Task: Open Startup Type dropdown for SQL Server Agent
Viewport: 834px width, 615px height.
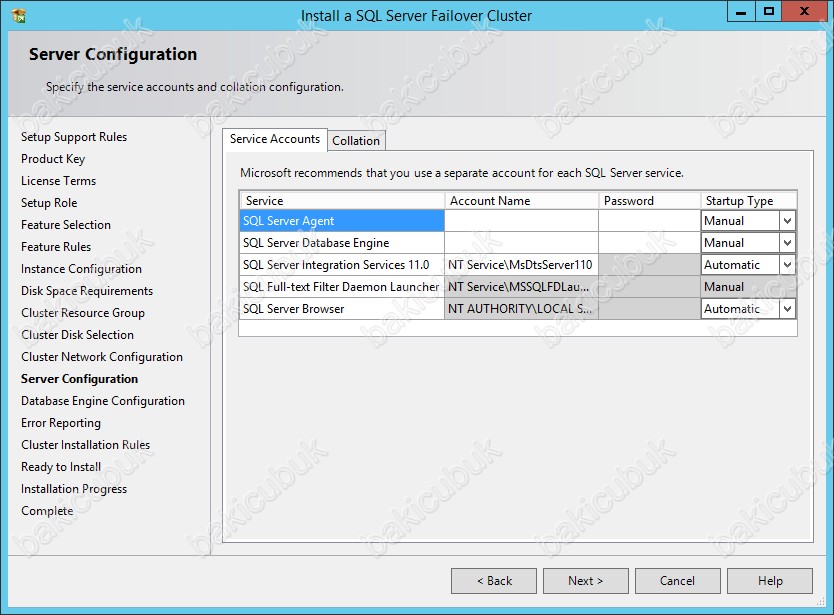Action: tap(787, 221)
